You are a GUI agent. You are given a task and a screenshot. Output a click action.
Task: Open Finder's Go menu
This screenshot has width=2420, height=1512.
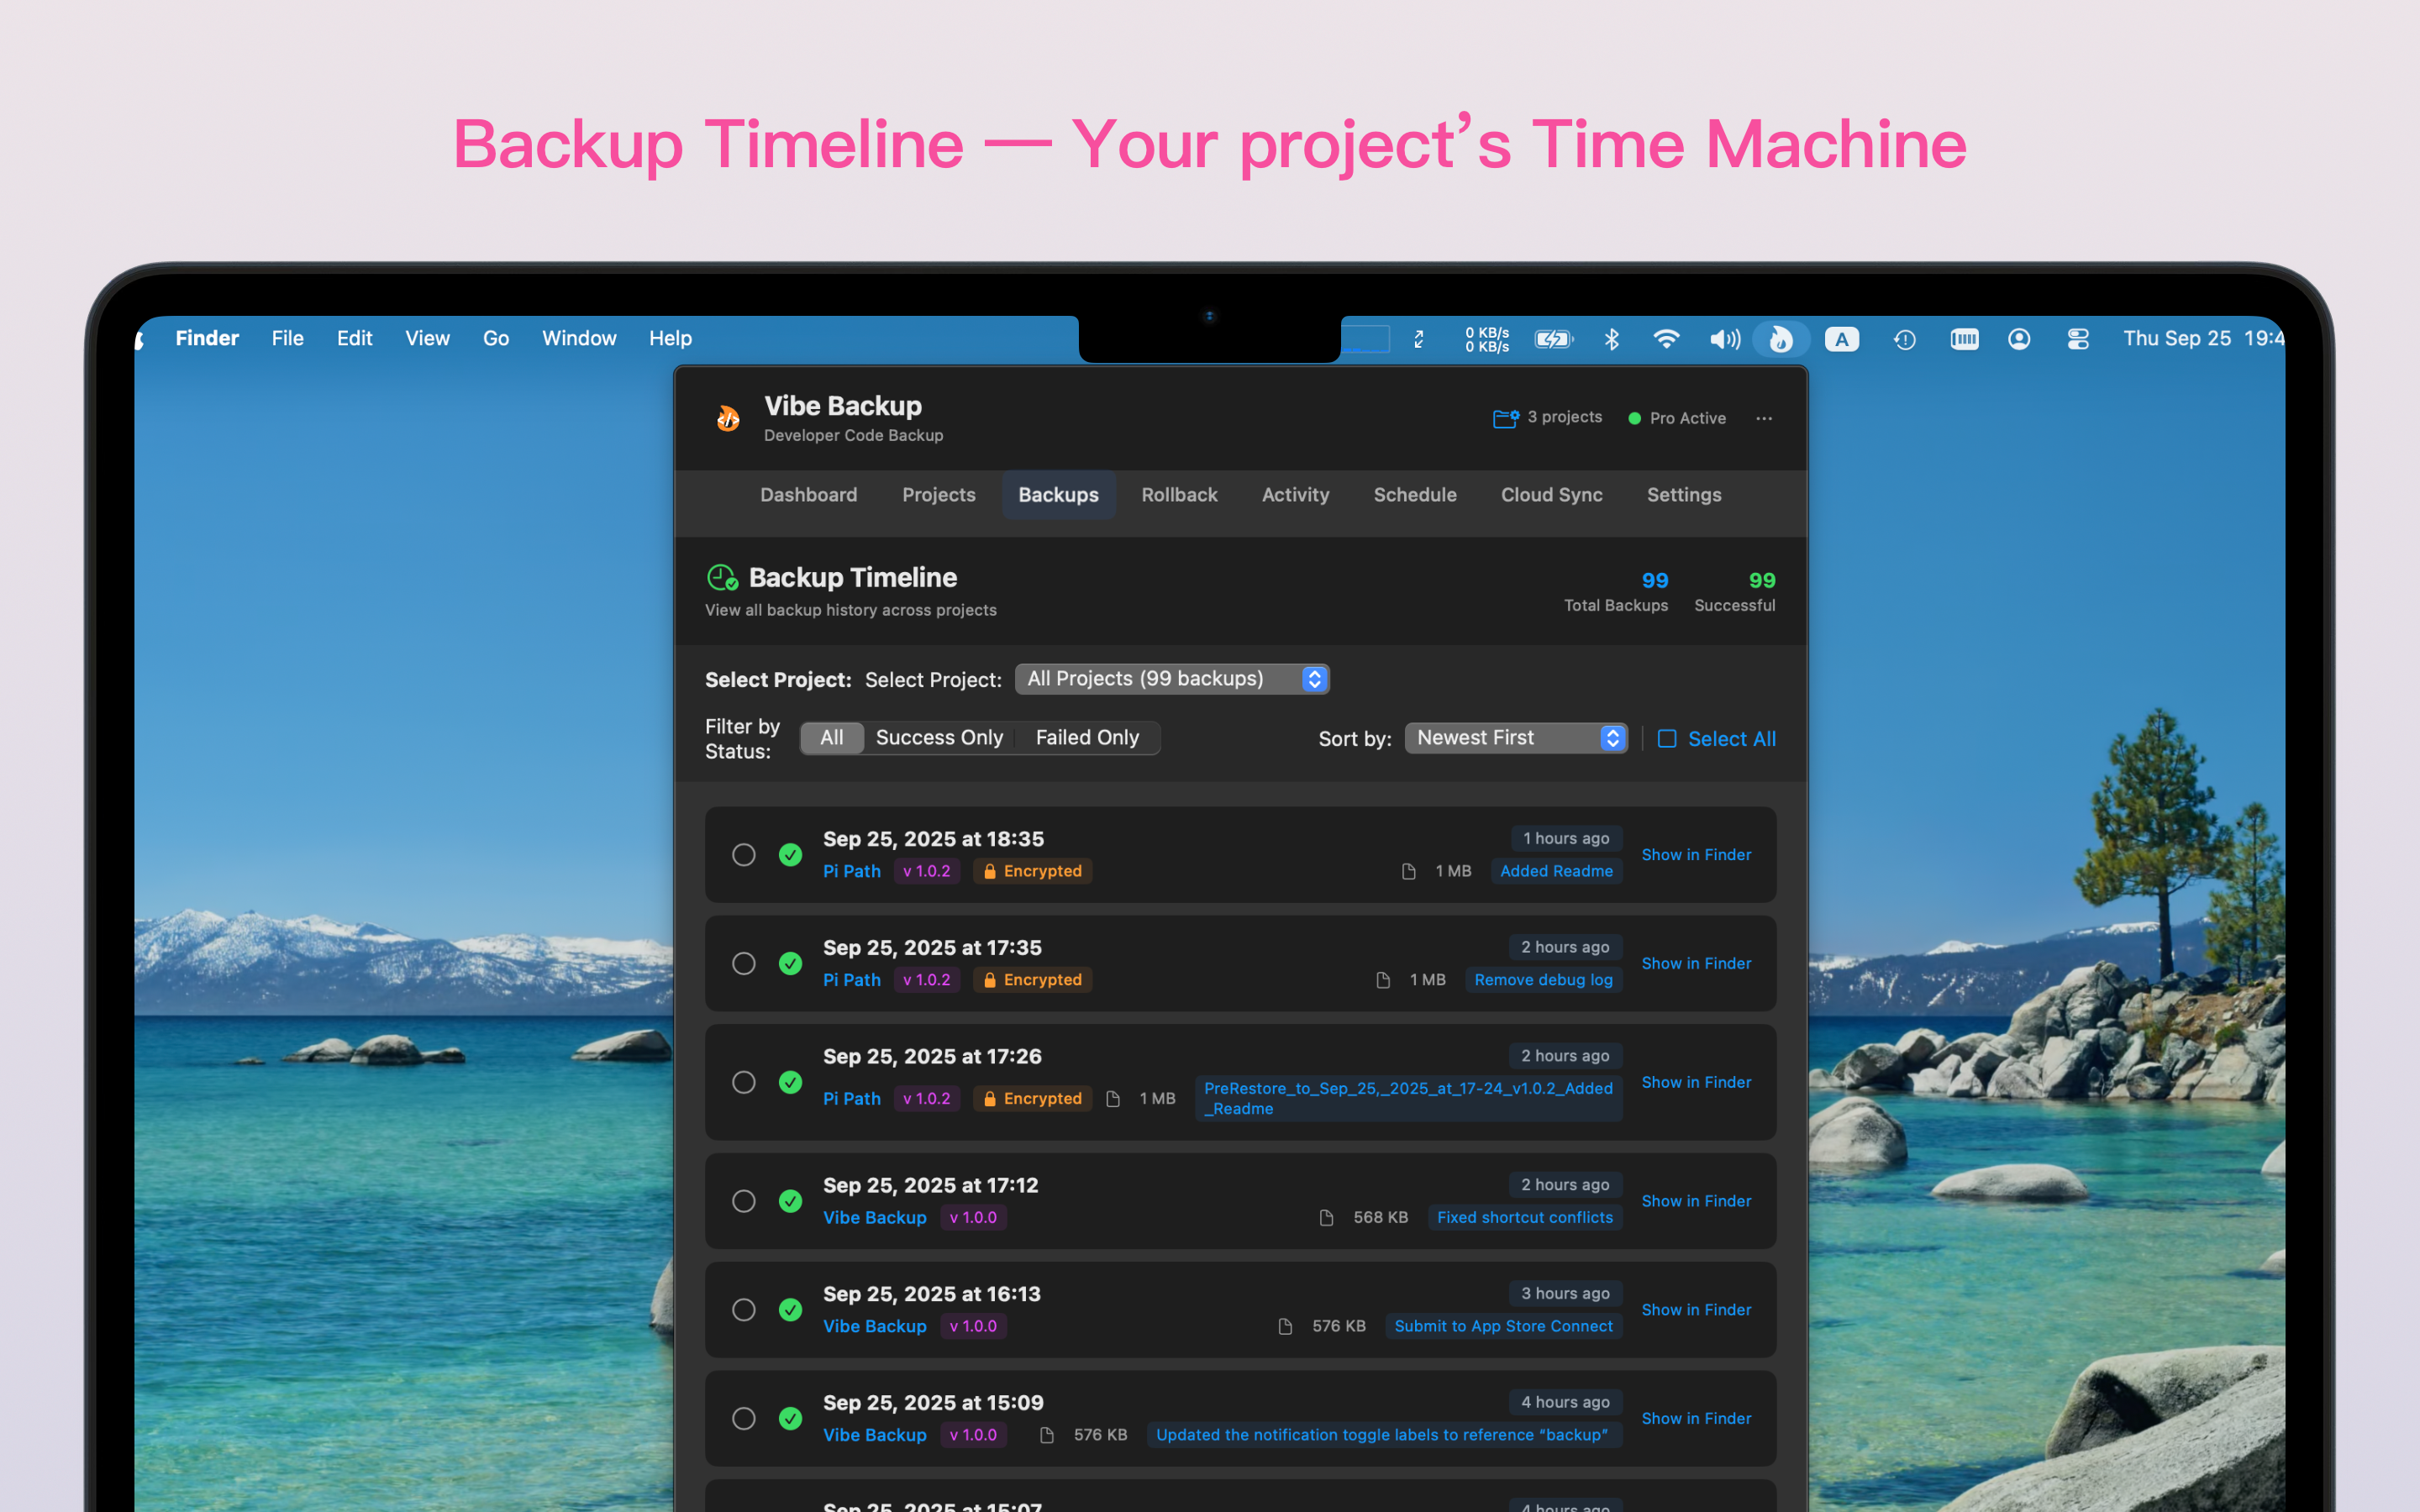point(495,338)
